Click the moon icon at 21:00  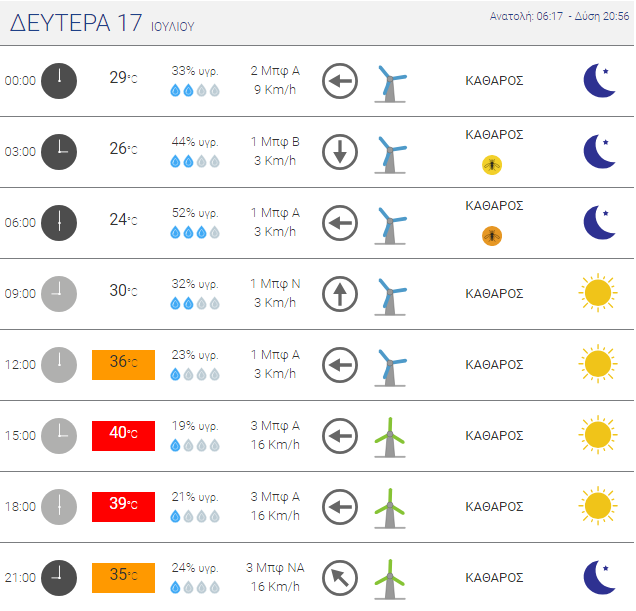tap(599, 577)
